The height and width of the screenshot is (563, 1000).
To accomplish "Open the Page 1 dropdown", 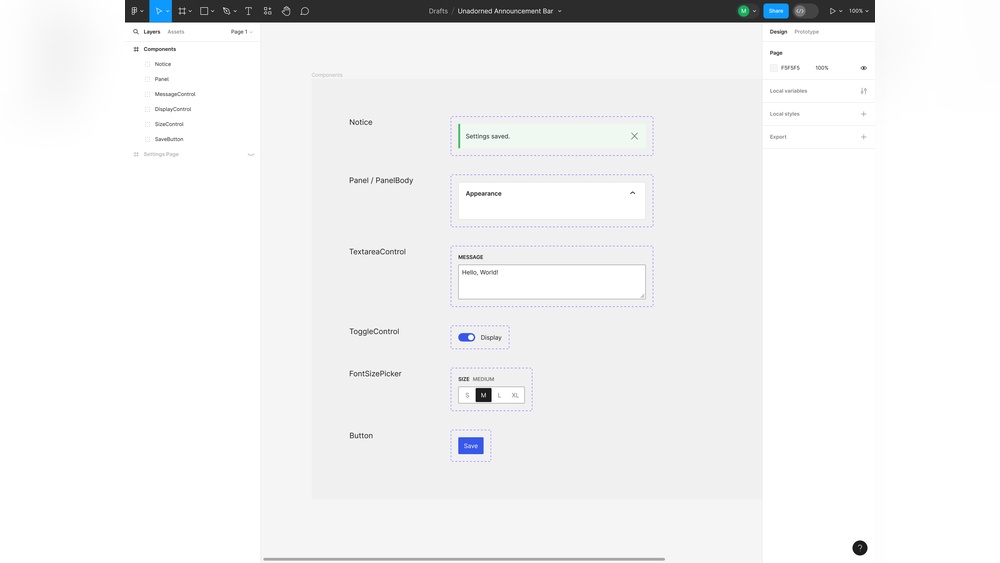I will 242,31.
